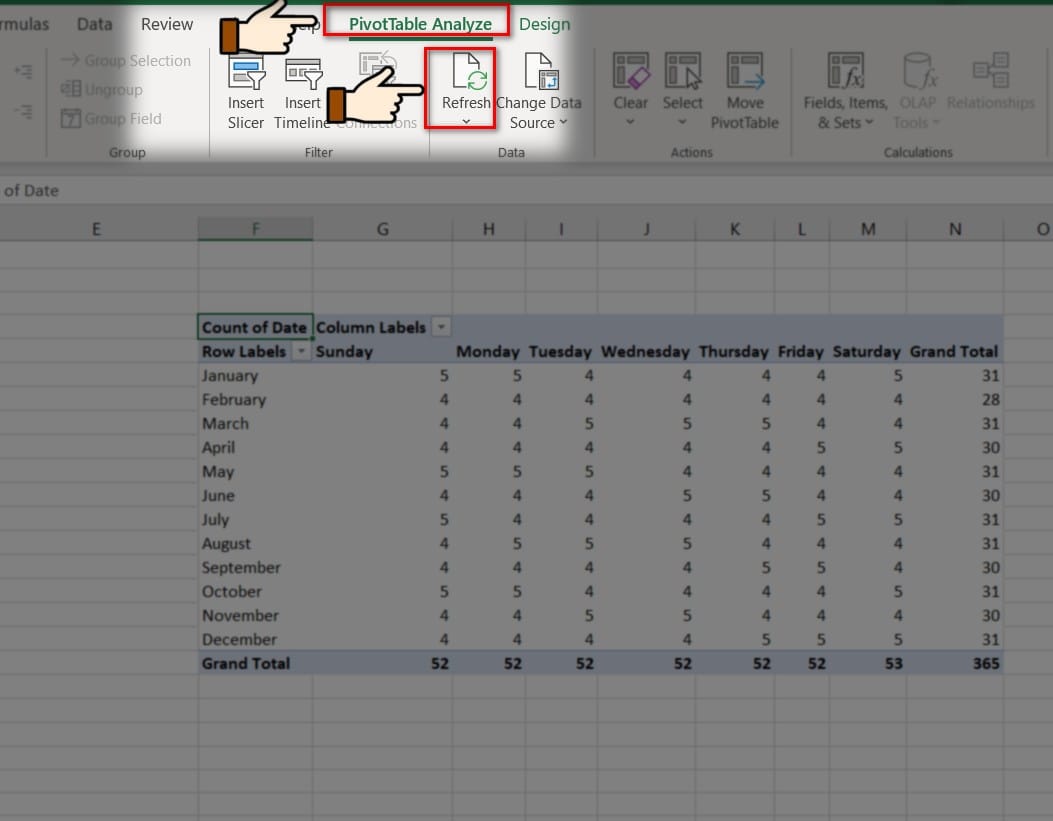Viewport: 1053px width, 821px height.
Task: Select column header G
Action: point(383,229)
